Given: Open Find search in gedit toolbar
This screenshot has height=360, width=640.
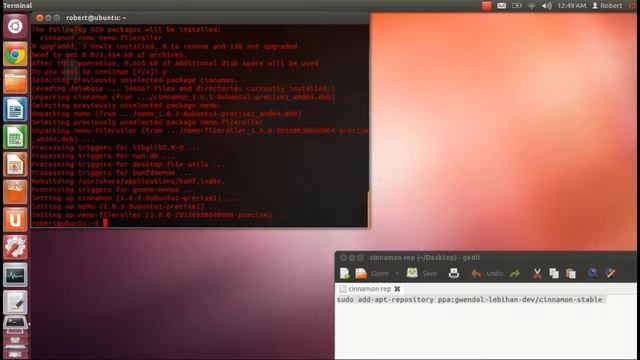Looking at the screenshot, I should pyautogui.click(x=593, y=273).
